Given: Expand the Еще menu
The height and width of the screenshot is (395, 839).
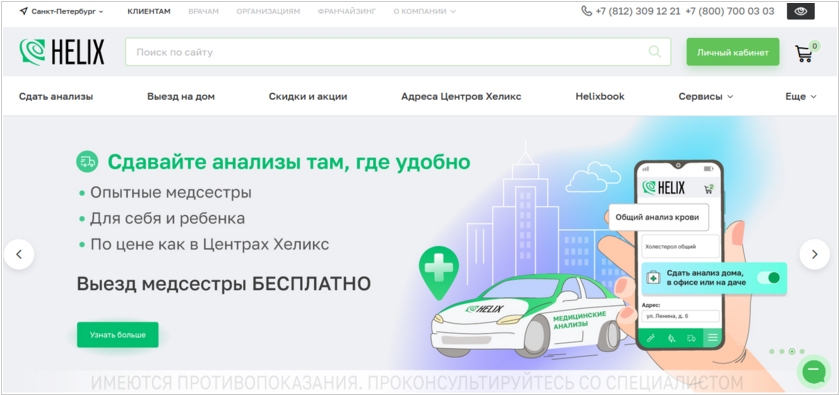Looking at the screenshot, I should point(800,97).
